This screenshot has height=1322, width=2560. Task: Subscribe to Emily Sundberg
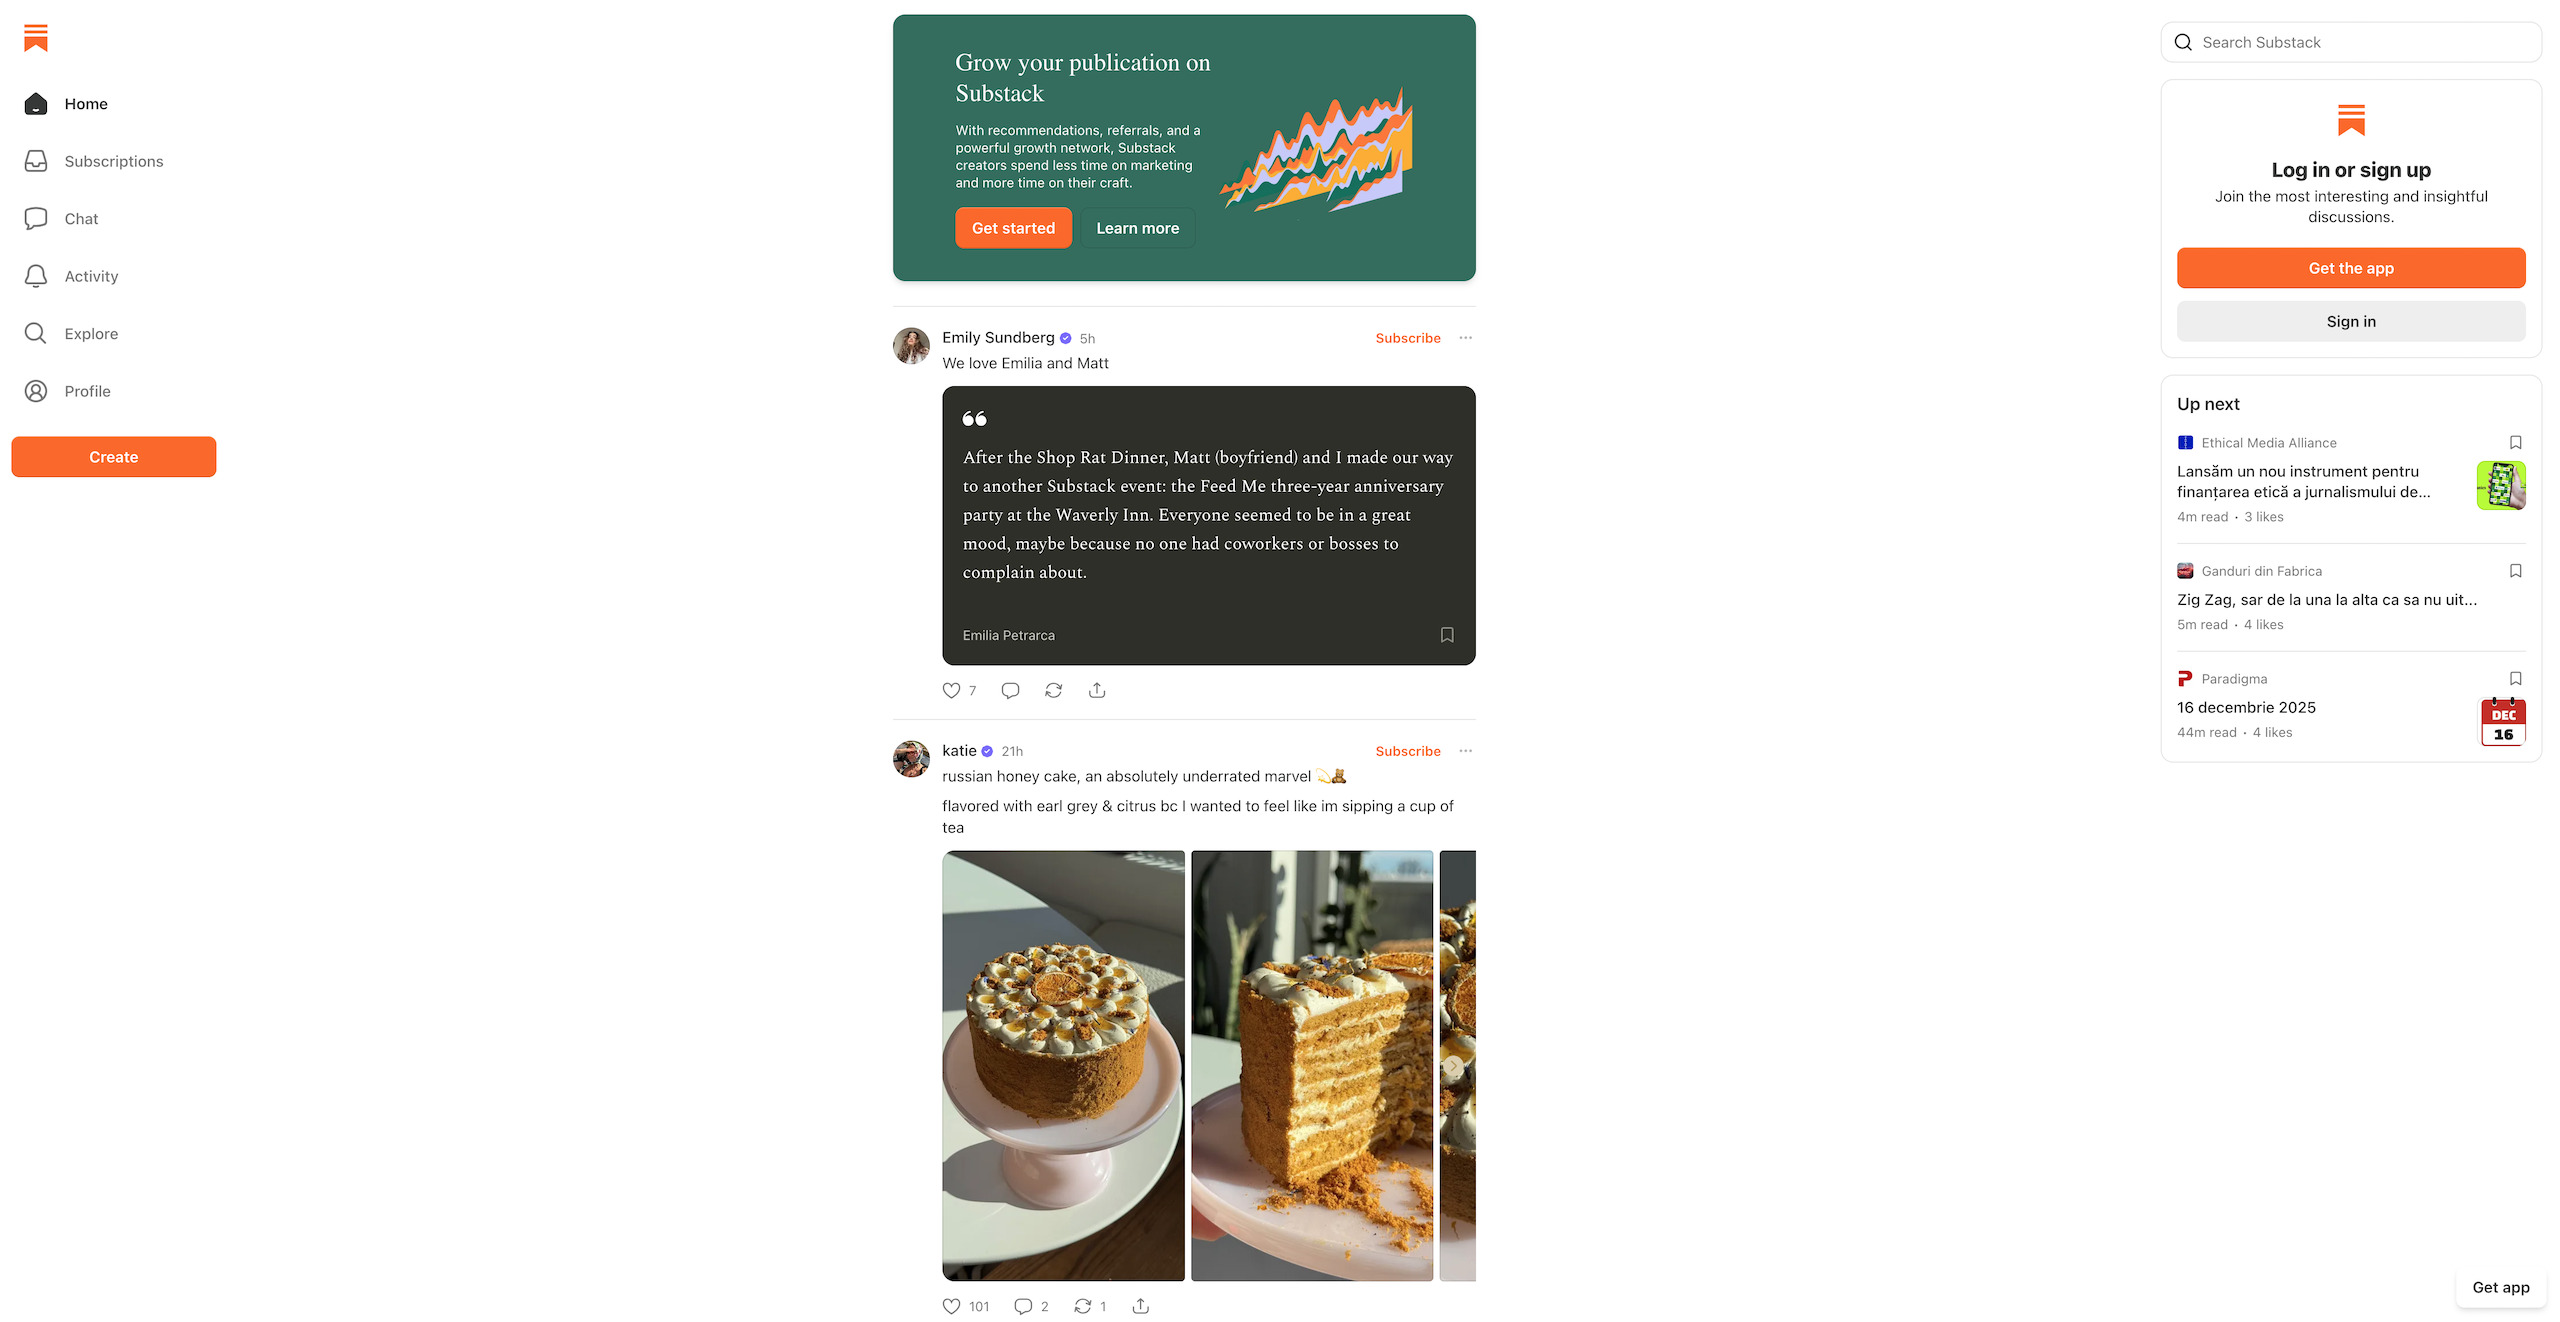(1408, 338)
